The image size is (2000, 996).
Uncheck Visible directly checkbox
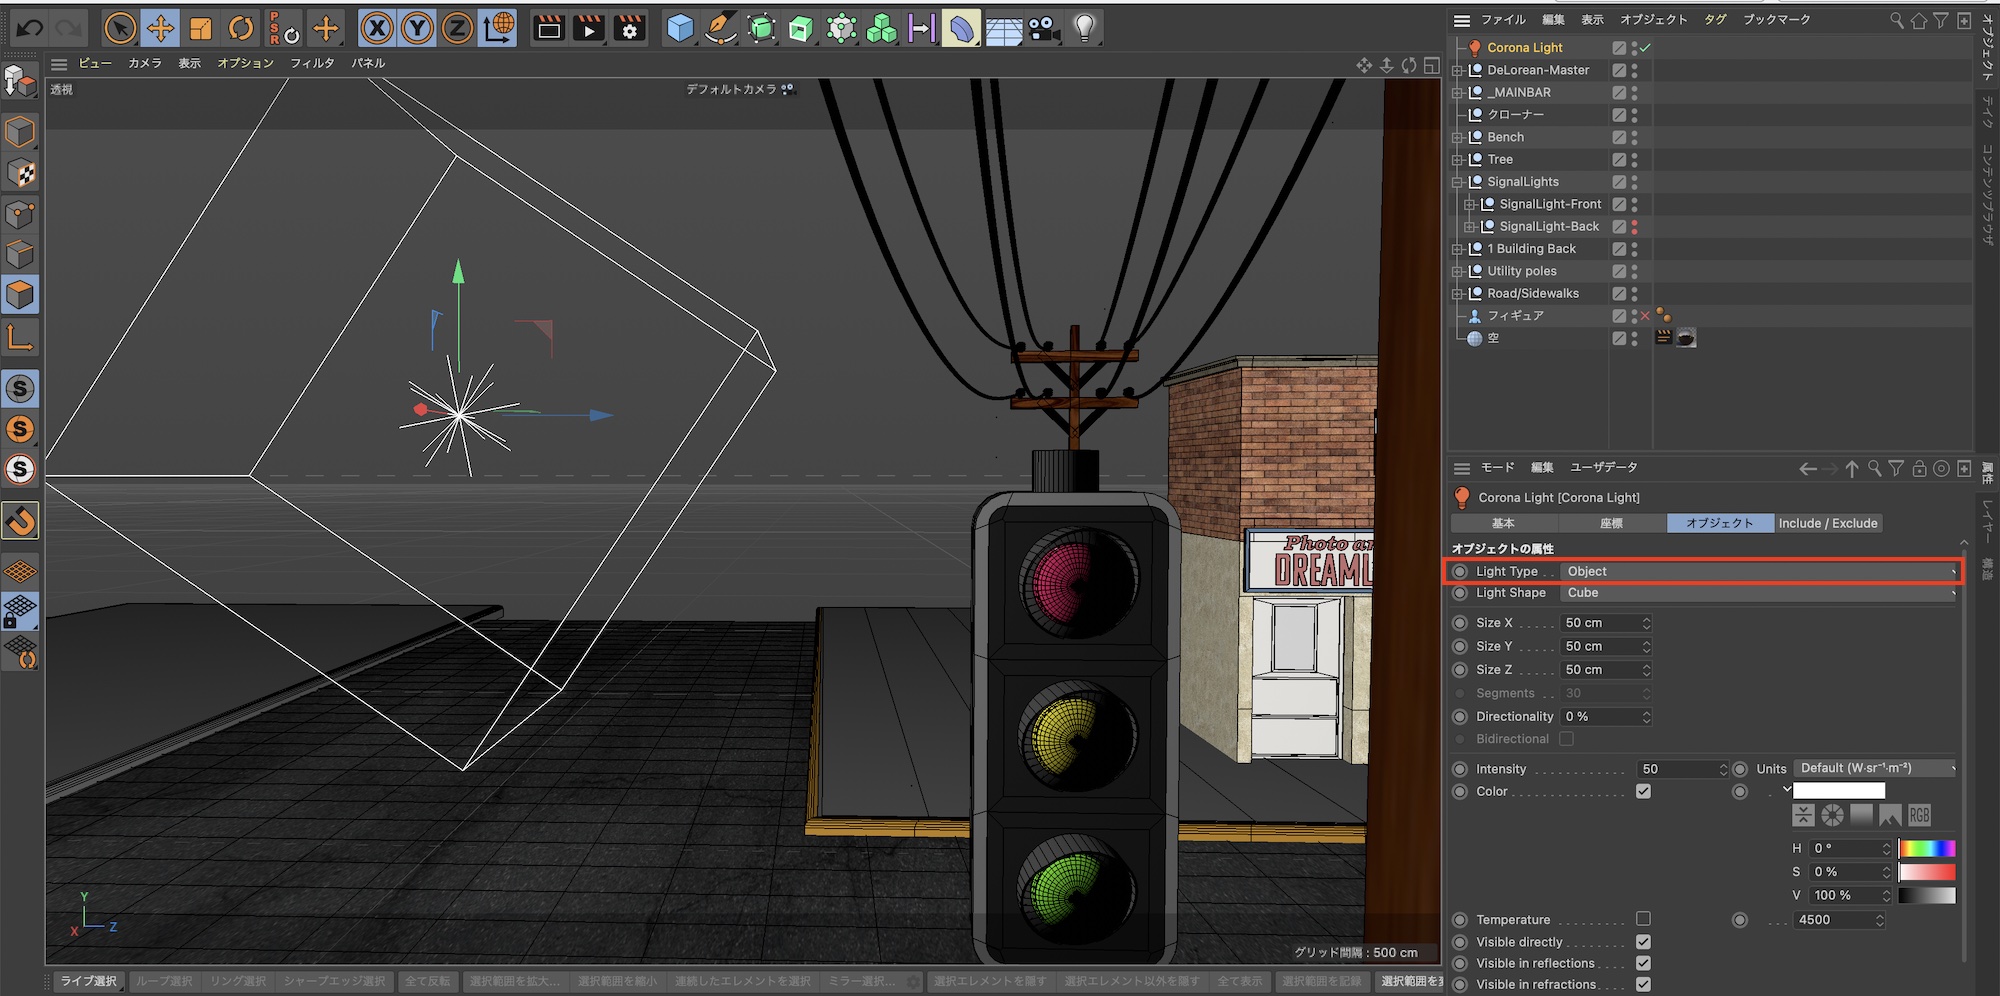(x=1643, y=942)
